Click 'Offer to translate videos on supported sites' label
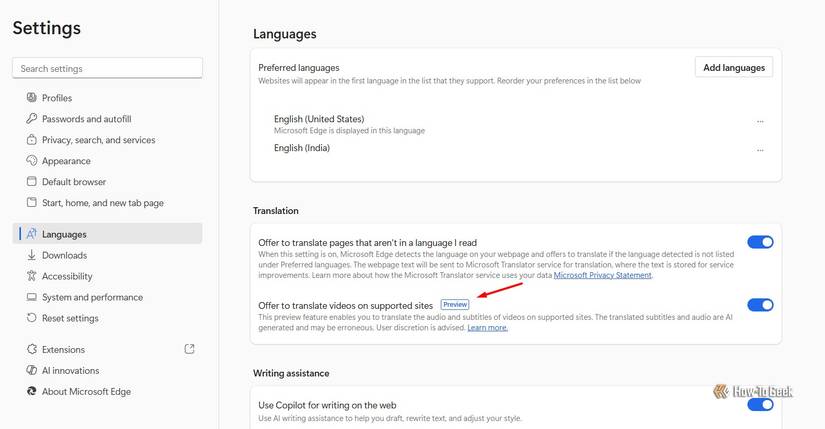Image resolution: width=825 pixels, height=429 pixels. pos(345,305)
